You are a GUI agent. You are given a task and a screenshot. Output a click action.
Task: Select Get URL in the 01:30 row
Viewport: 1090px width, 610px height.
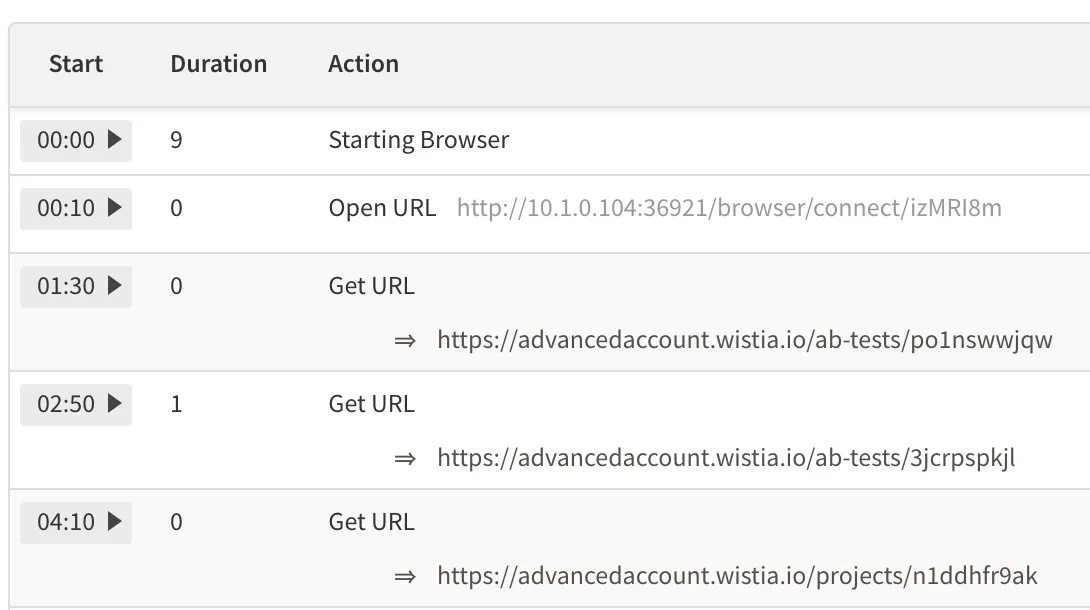click(x=371, y=286)
